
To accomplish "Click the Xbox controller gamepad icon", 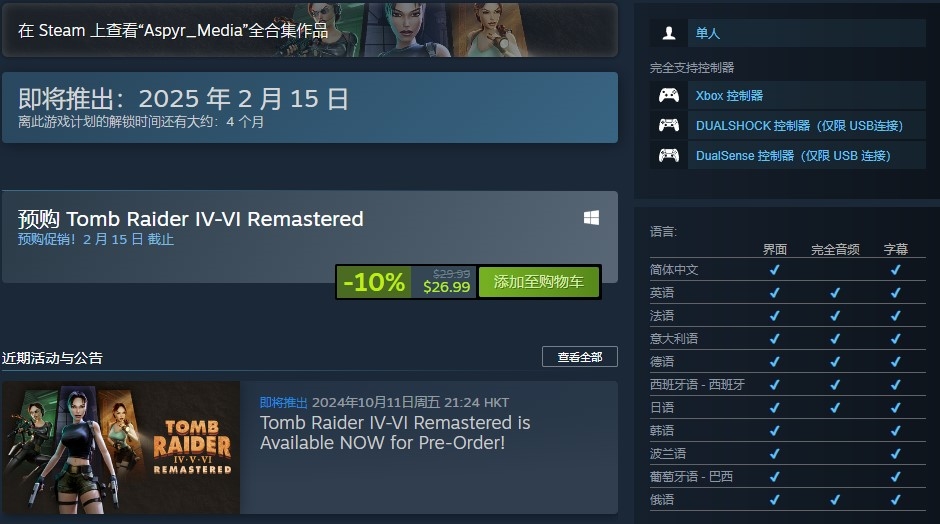I will tap(669, 95).
